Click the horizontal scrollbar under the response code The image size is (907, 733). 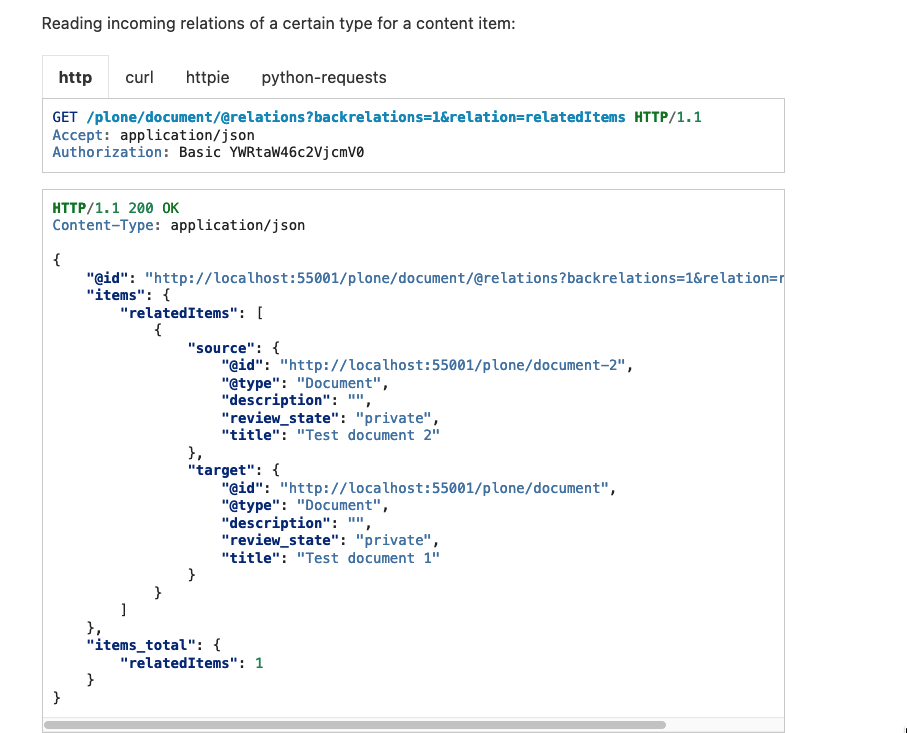click(355, 725)
